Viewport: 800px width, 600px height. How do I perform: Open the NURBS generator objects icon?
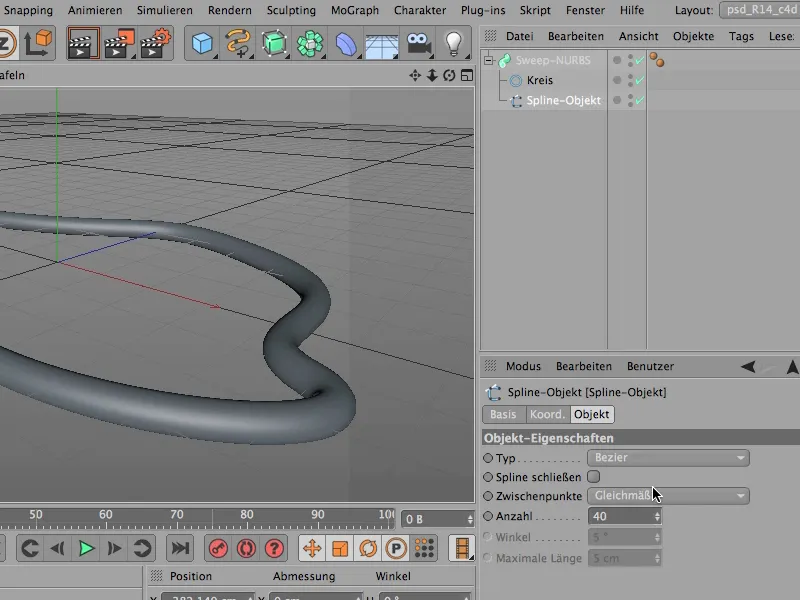(x=274, y=43)
